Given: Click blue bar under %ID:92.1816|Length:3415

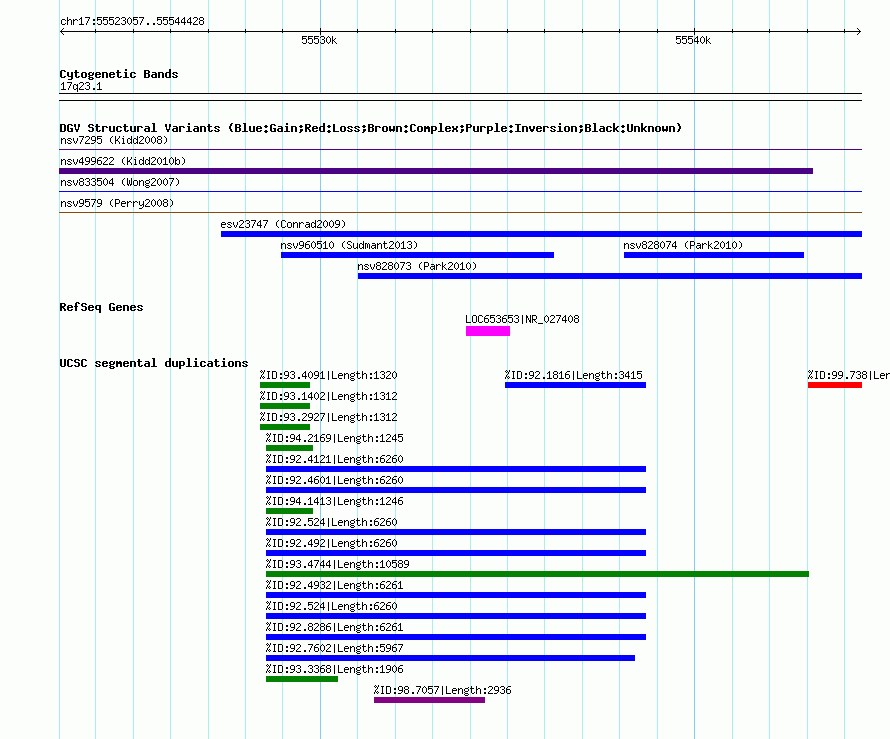Looking at the screenshot, I should pos(575,385).
